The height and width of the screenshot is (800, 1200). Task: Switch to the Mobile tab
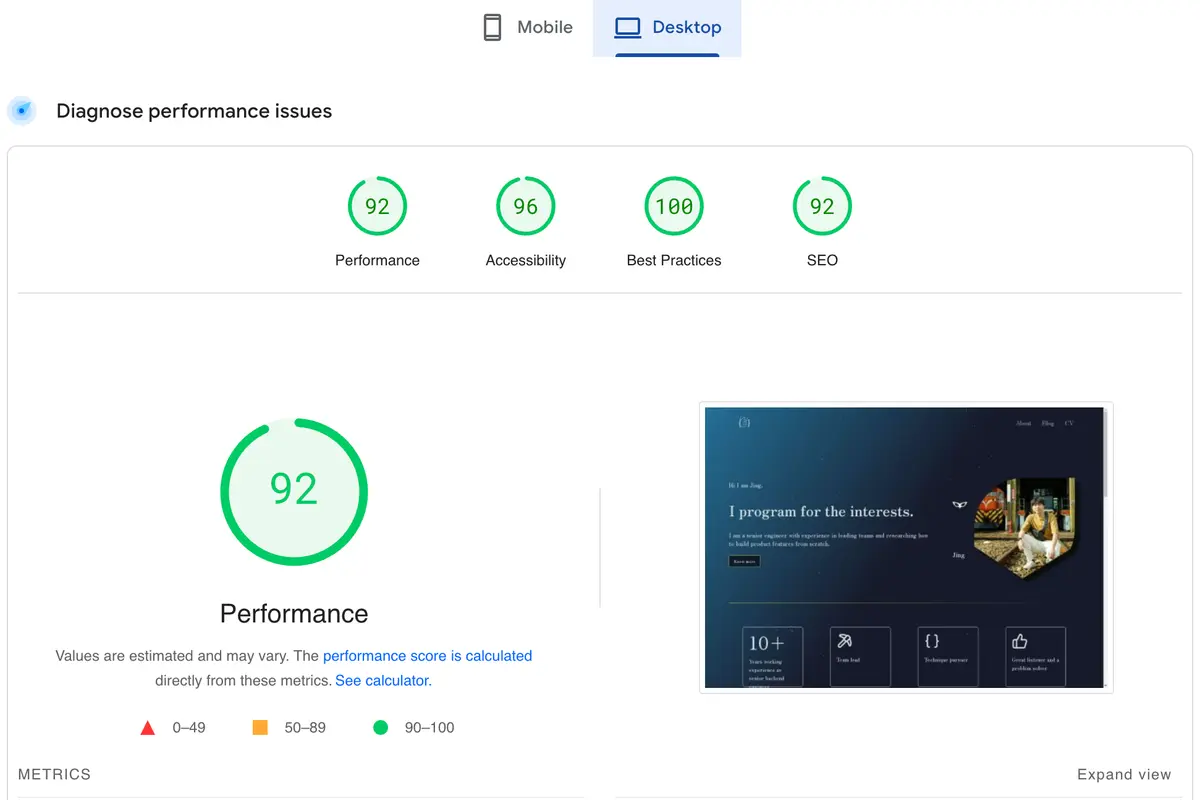coord(527,28)
